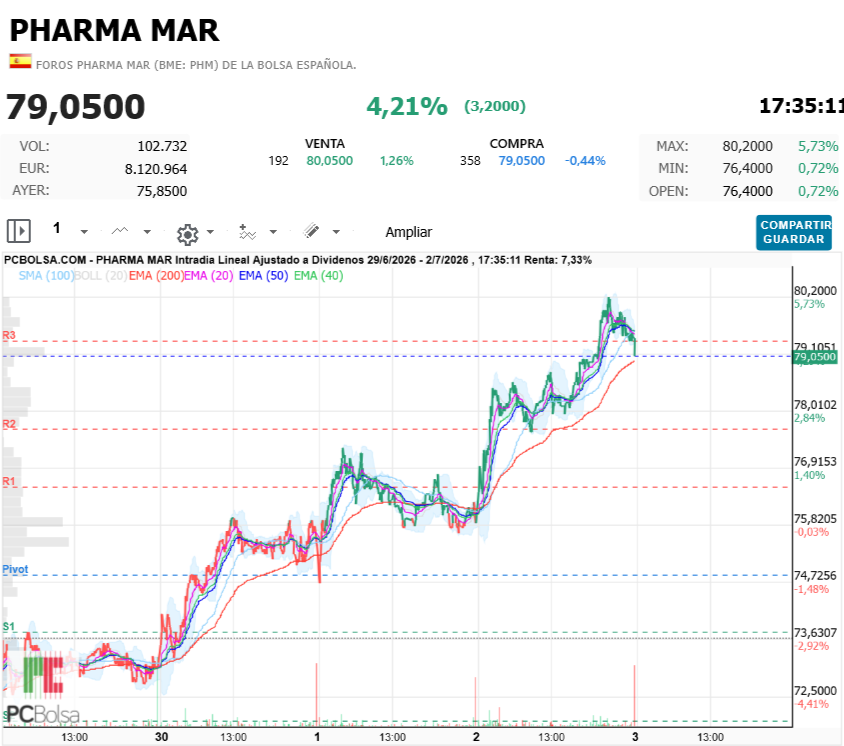Click the S1 support label
Image resolution: width=844 pixels, height=746 pixels.
click(x=9, y=627)
